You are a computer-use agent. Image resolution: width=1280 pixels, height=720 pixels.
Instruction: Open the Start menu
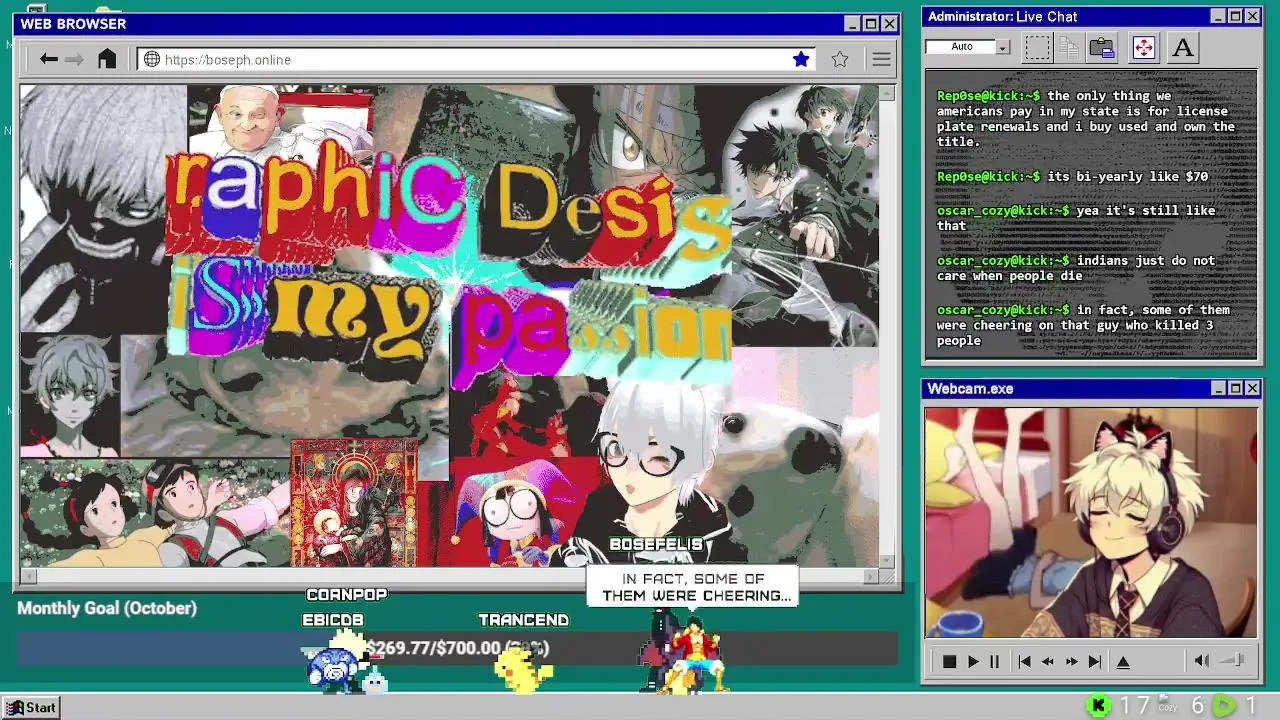32,707
